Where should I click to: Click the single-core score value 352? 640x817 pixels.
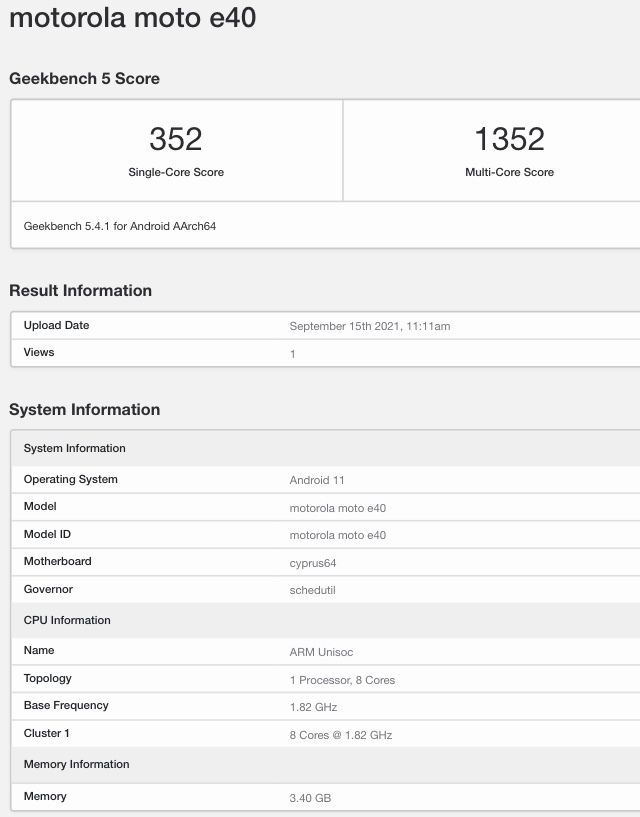(176, 139)
